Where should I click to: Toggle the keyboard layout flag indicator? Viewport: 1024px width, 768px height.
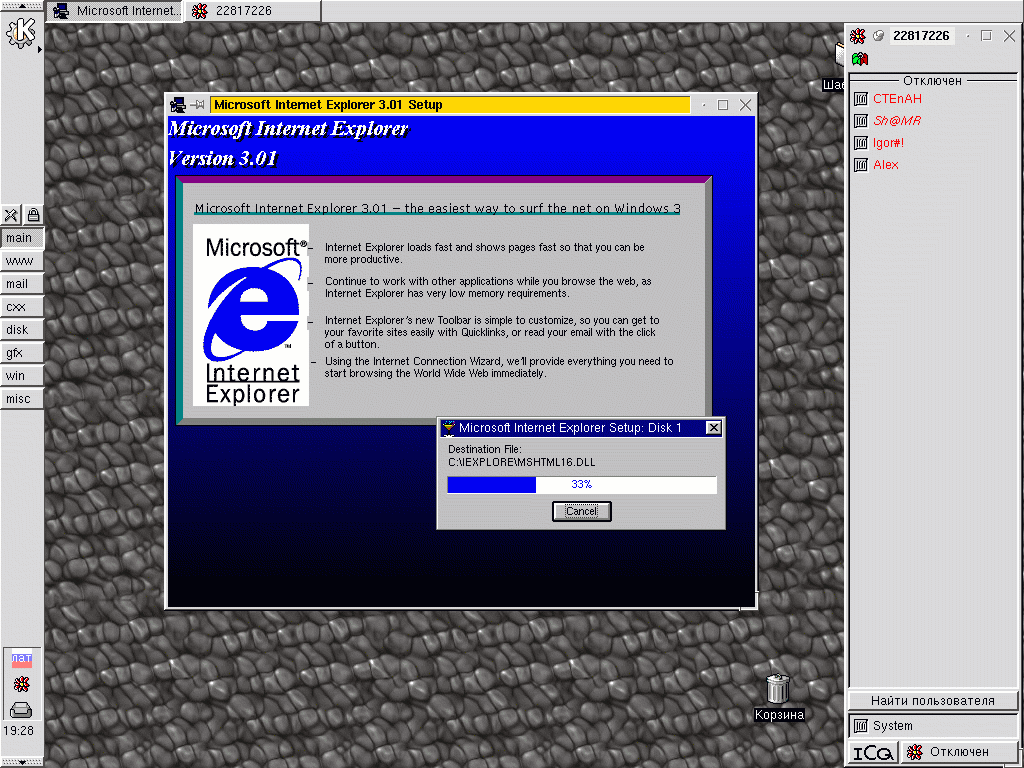point(22,658)
